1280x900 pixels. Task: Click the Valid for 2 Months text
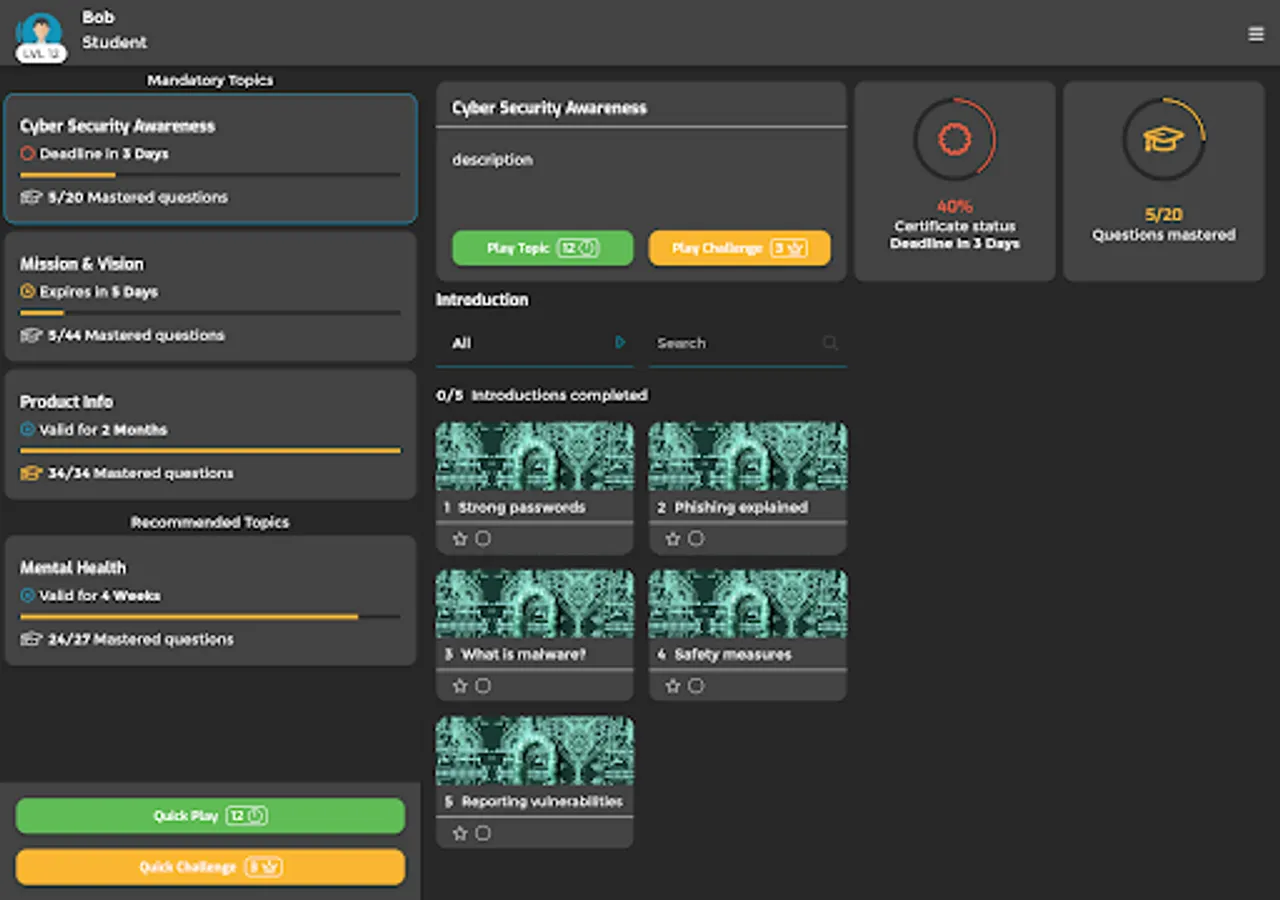pos(104,430)
